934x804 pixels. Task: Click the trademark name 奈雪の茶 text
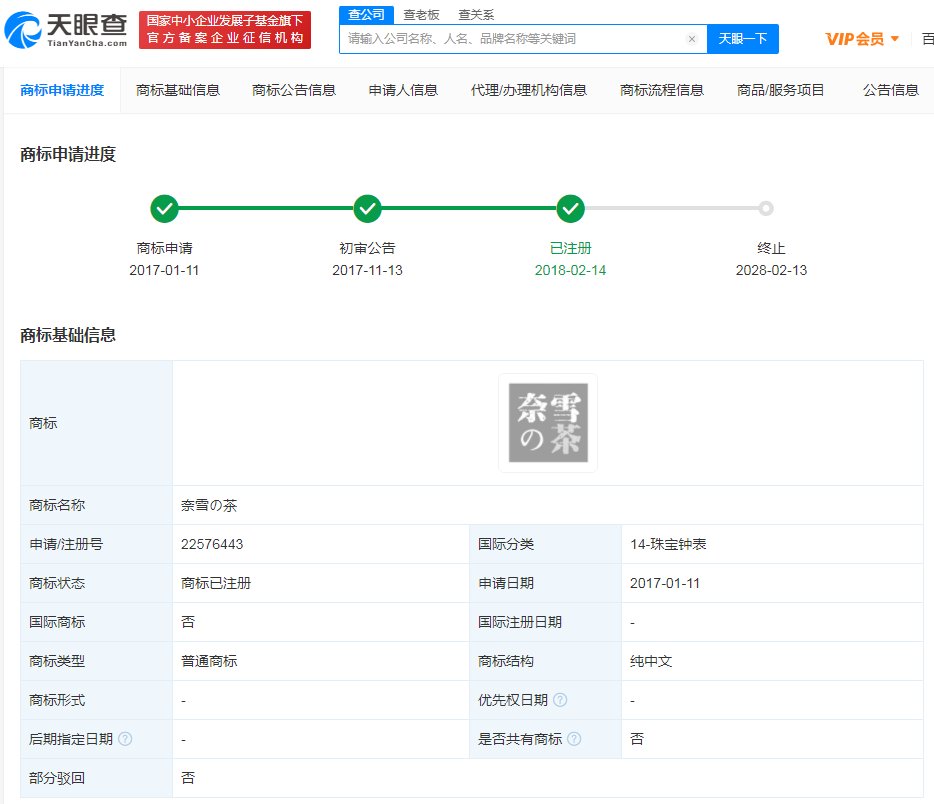[209, 506]
